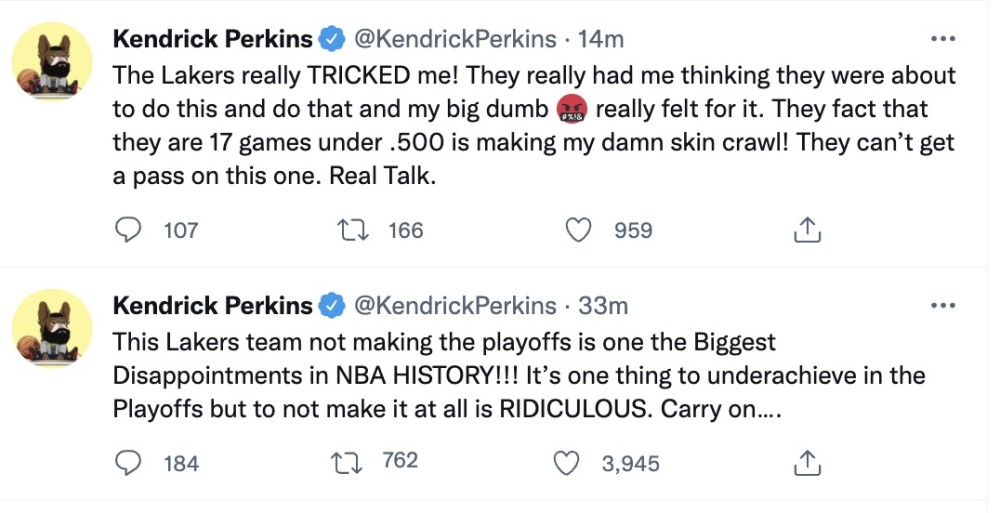
Task: Open the tweet about NBA HISTORY disappointments
Action: click(x=500, y=376)
